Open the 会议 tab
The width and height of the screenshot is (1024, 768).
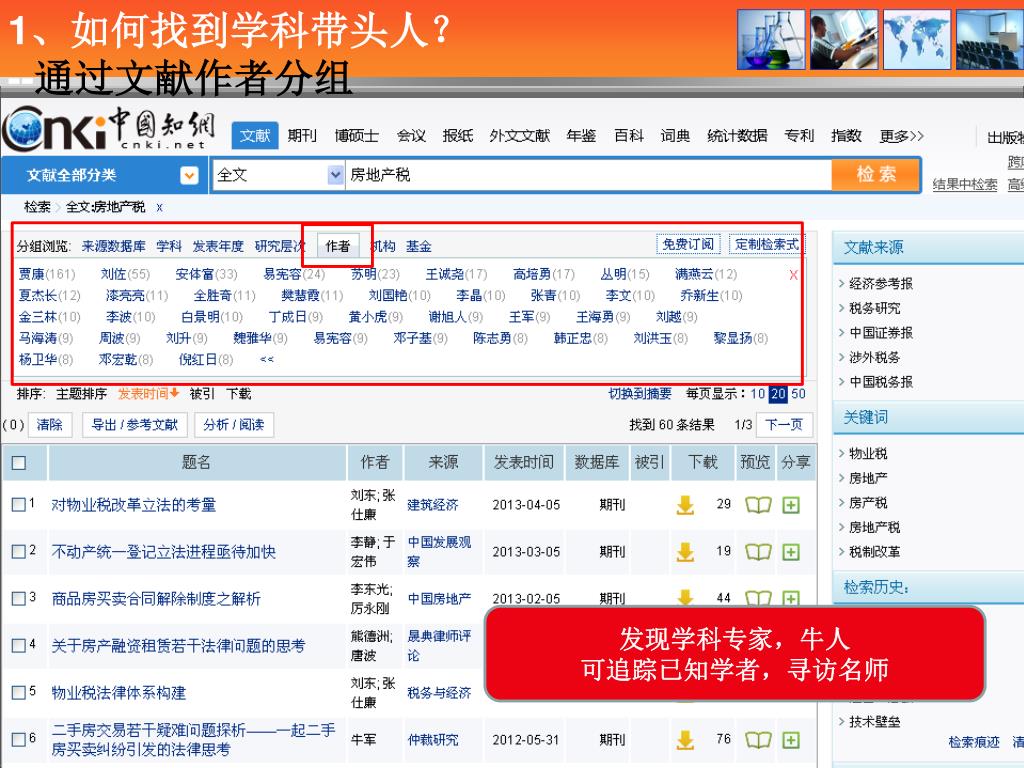(411, 136)
